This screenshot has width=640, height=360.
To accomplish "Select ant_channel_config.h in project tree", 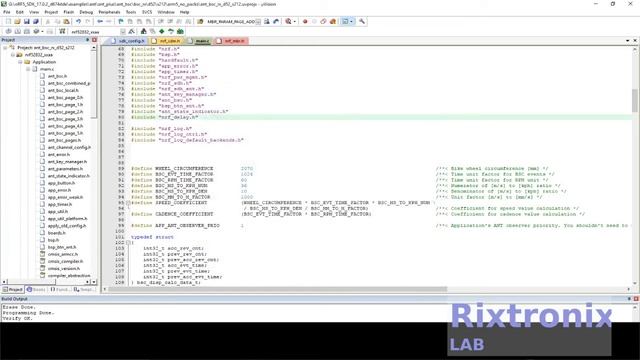I will coord(69,147).
